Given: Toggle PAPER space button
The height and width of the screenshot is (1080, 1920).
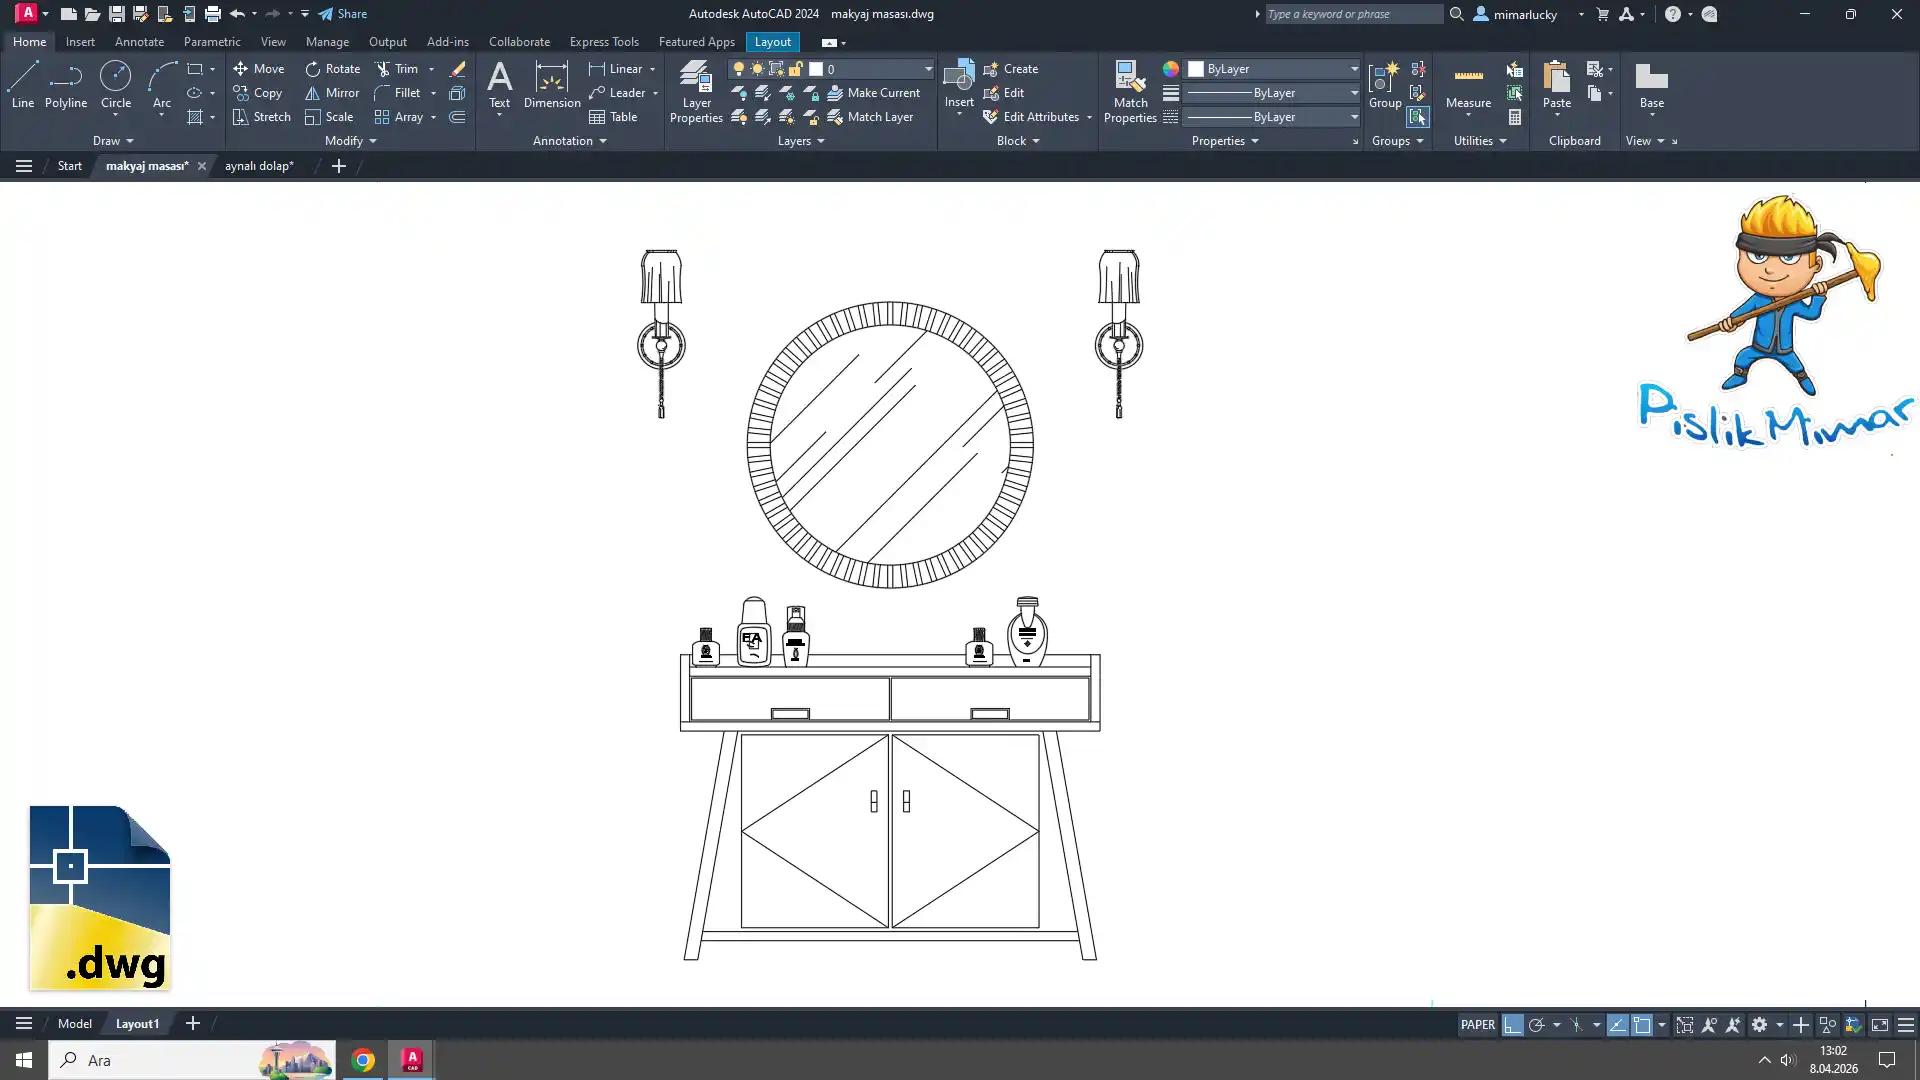Looking at the screenshot, I should pyautogui.click(x=1477, y=1025).
